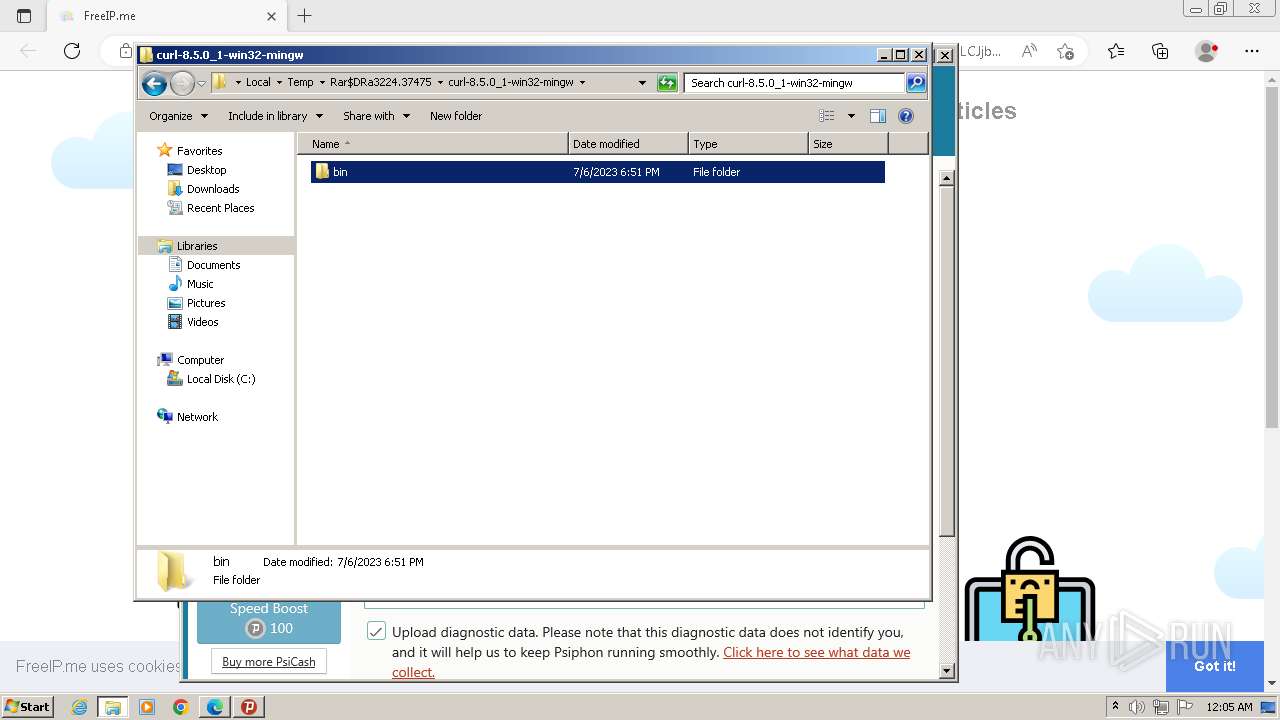Sort by the Size column header
Viewport: 1280px width, 720px height.
(848, 144)
